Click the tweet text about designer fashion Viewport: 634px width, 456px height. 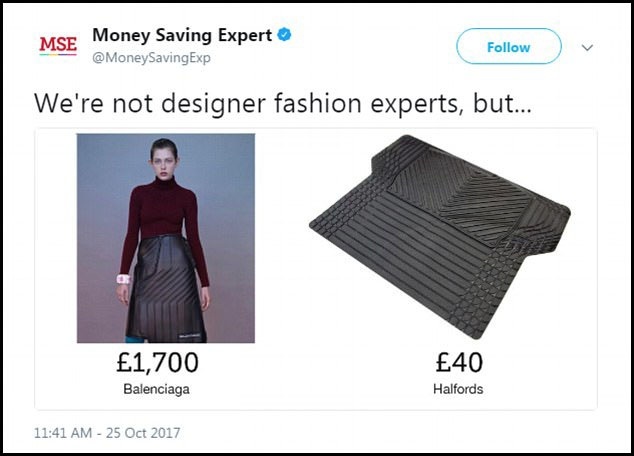(283, 103)
